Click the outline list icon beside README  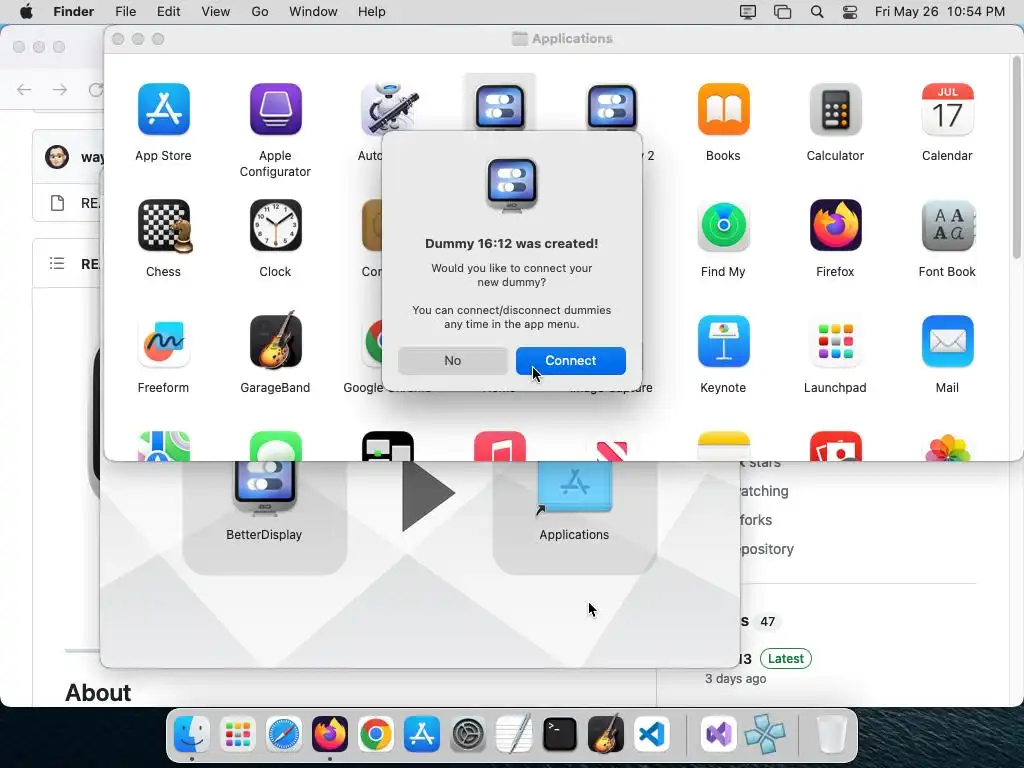click(57, 263)
